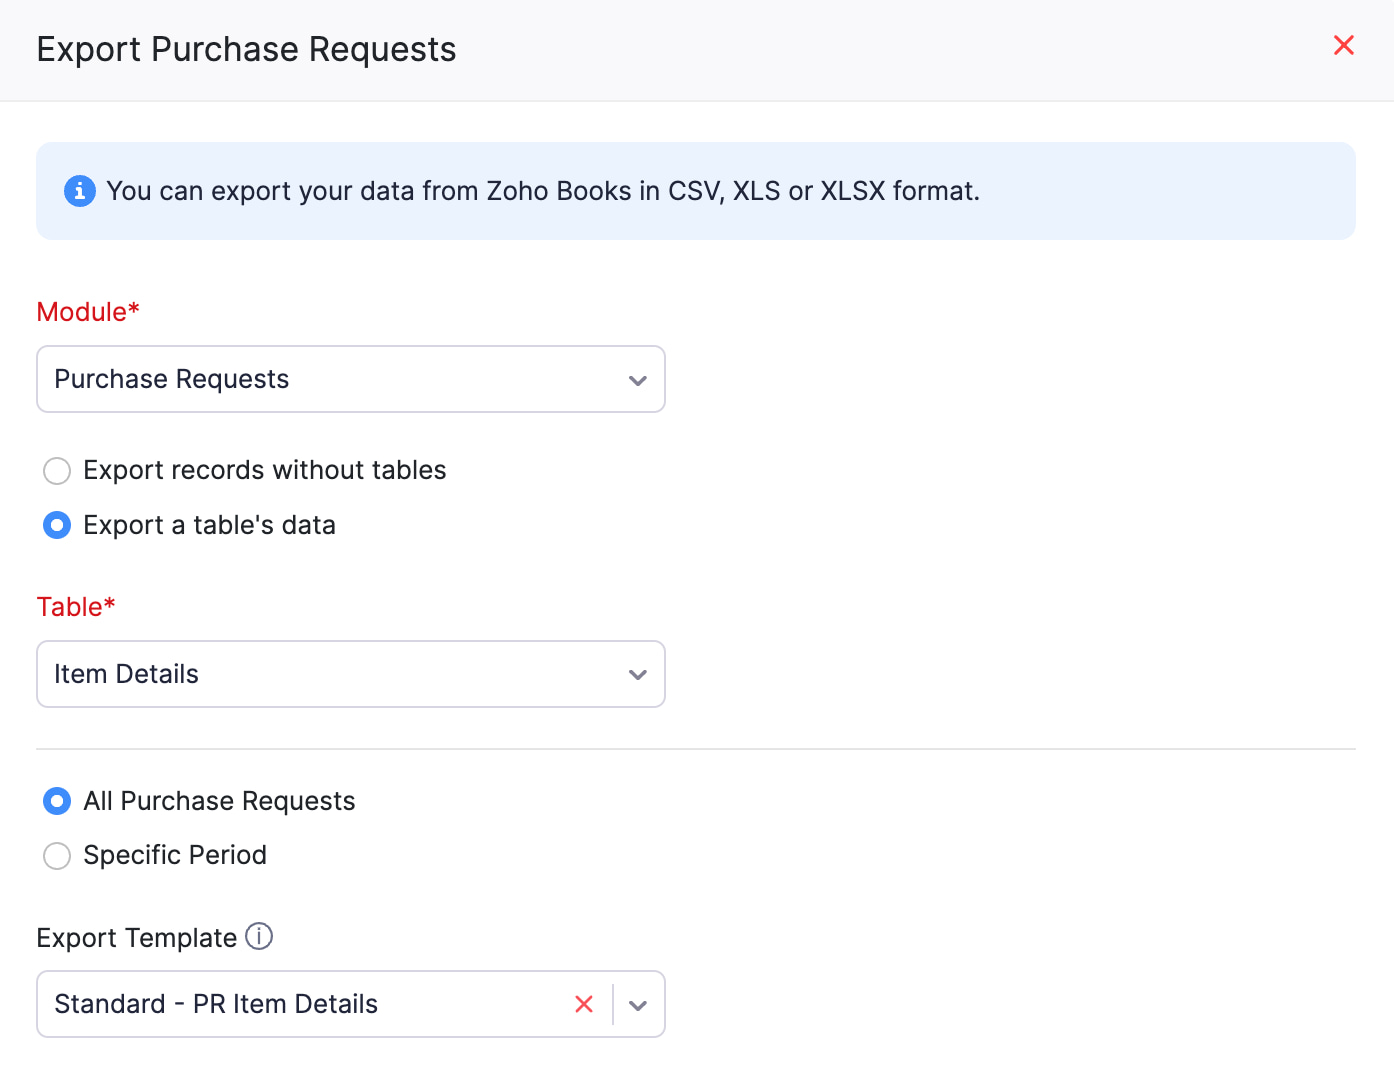1394x1068 pixels.
Task: Click the blue info icon in the banner
Action: (x=79, y=190)
